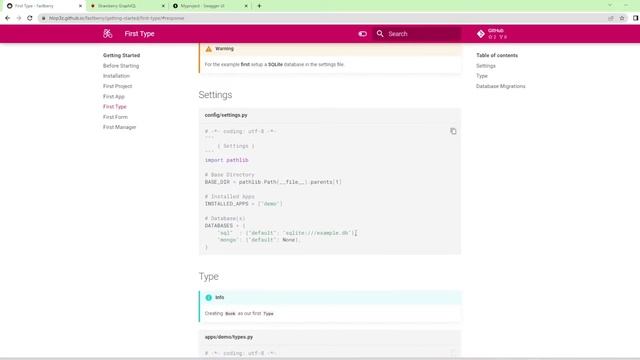
Task: Close the First Type browser tab
Action: pyautogui.click(x=80, y=6)
